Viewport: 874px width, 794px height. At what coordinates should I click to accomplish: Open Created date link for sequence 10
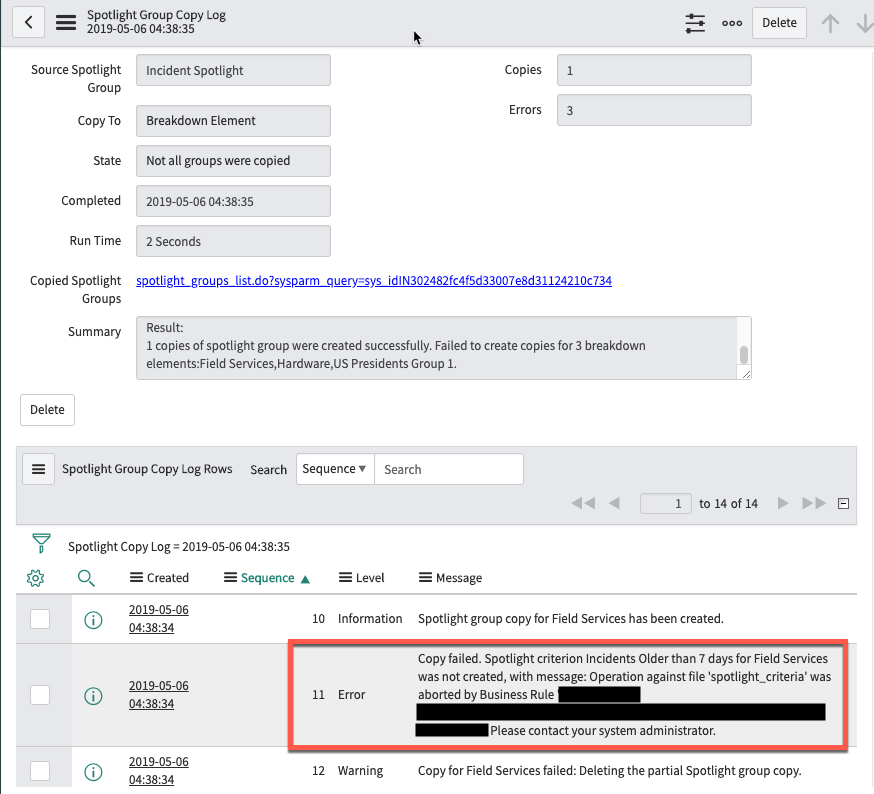click(159, 619)
